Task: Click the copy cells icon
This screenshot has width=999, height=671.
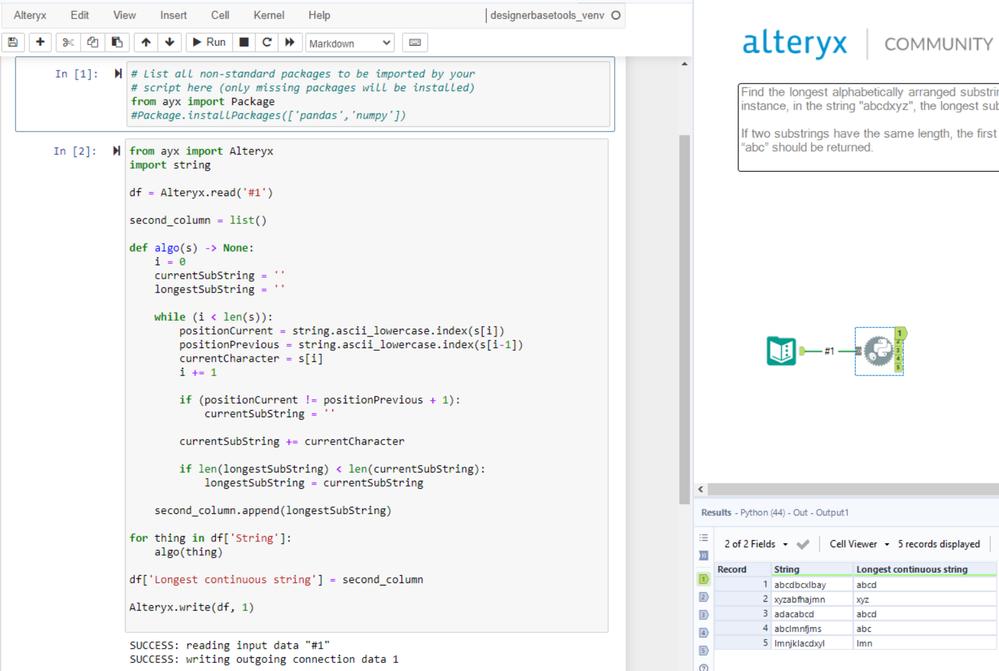Action: tap(93, 42)
